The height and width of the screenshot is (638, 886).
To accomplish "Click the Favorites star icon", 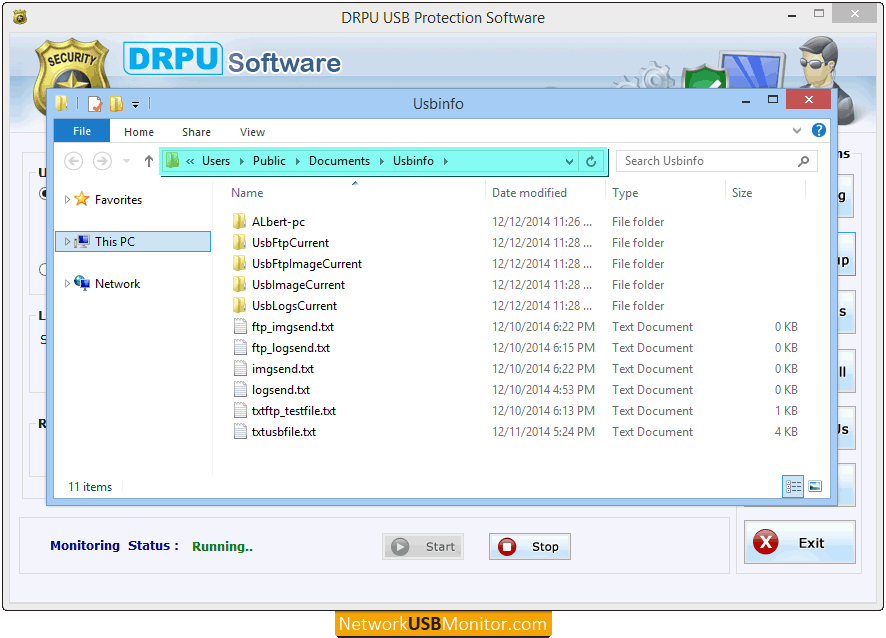I will [82, 199].
